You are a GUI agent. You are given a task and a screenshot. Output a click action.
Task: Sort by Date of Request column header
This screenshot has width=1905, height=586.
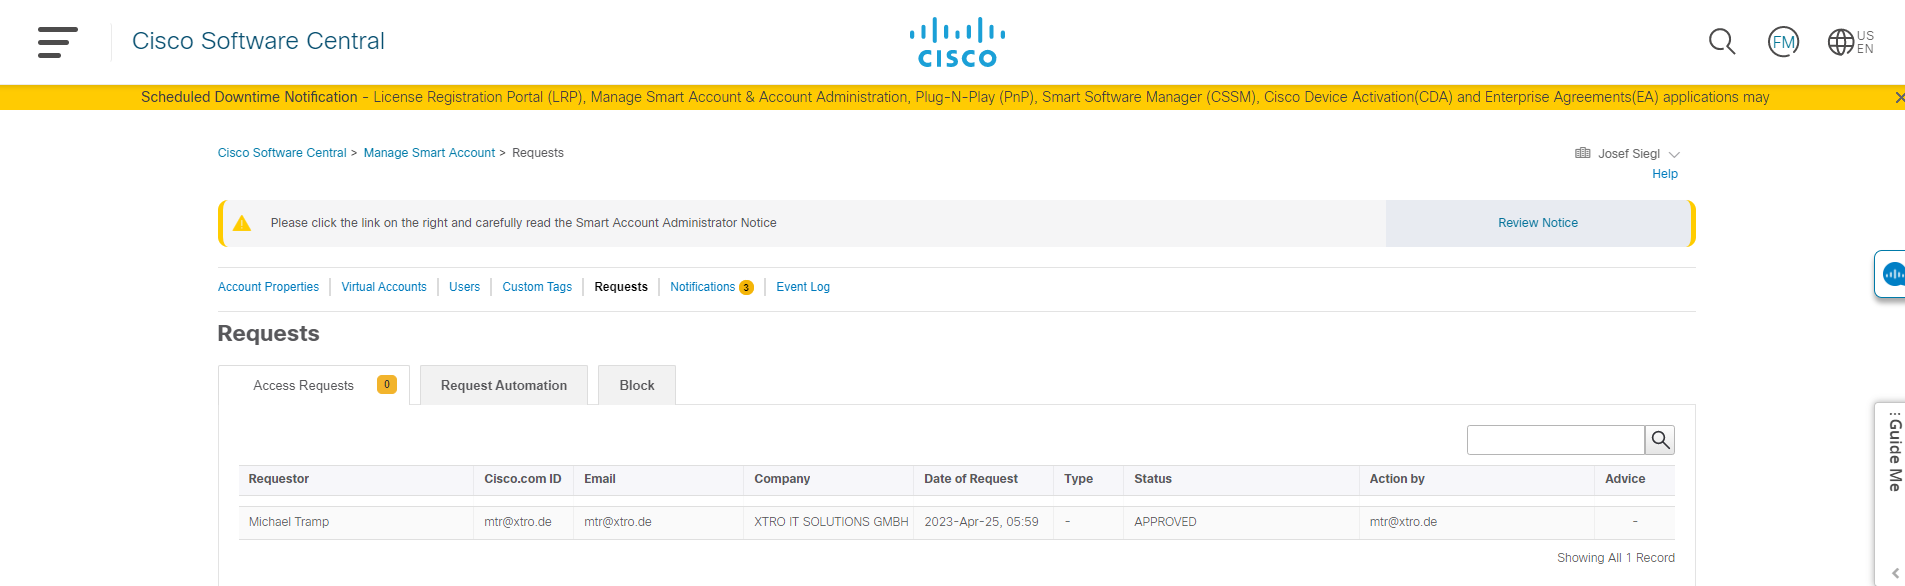[x=971, y=479]
